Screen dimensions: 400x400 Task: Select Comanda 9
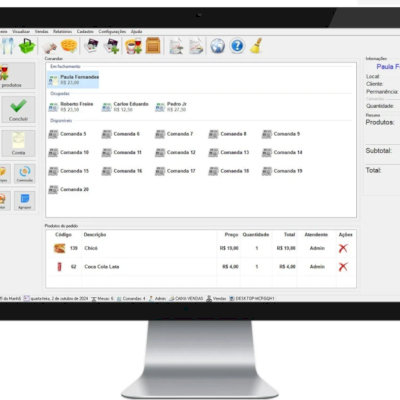pyautogui.click(x=281, y=134)
